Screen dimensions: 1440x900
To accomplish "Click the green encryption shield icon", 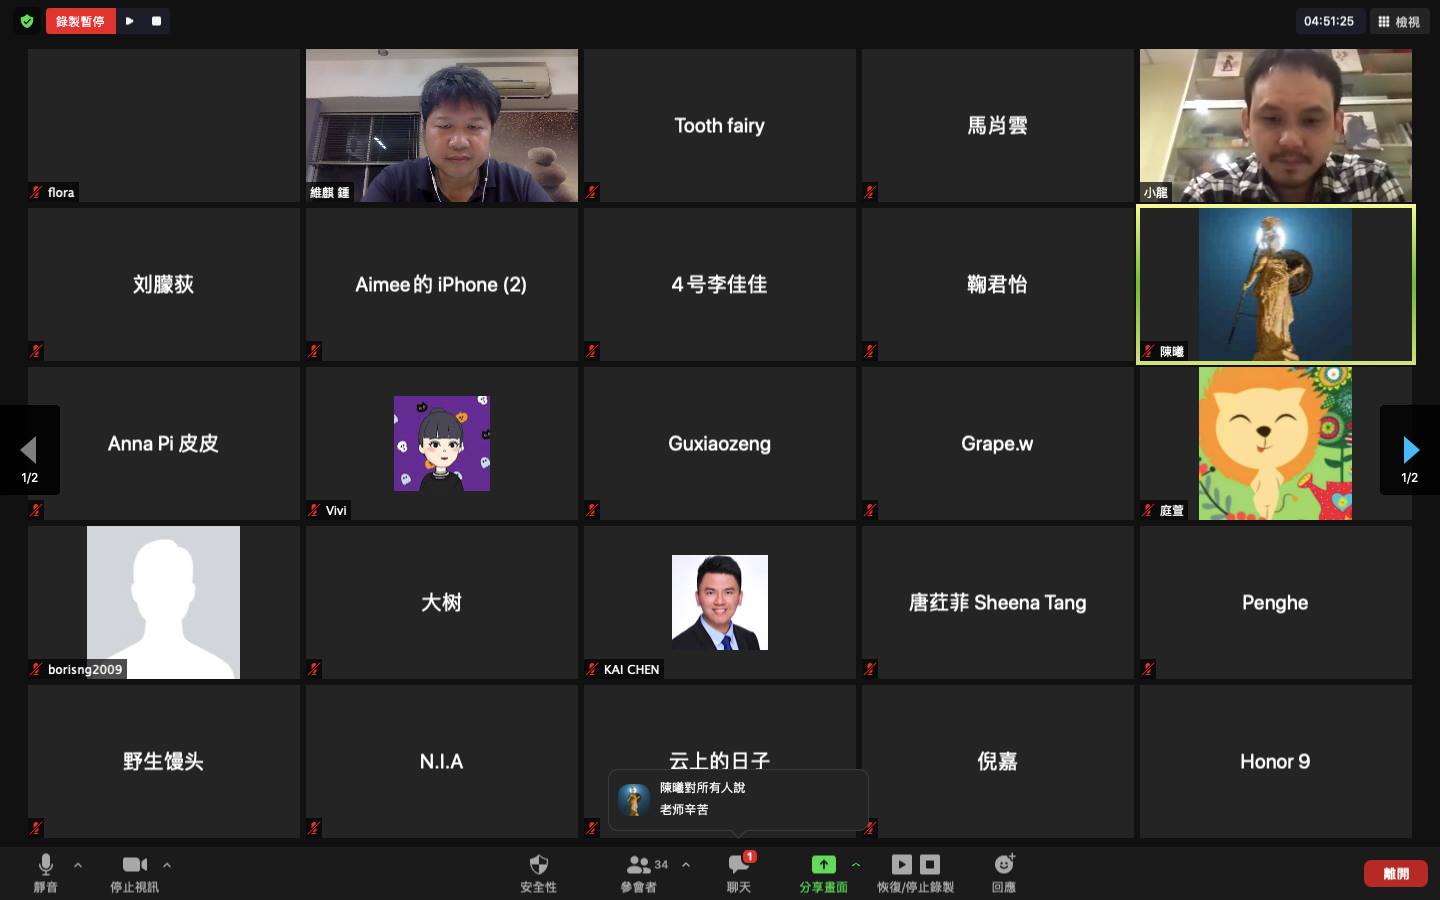I will coord(27,21).
